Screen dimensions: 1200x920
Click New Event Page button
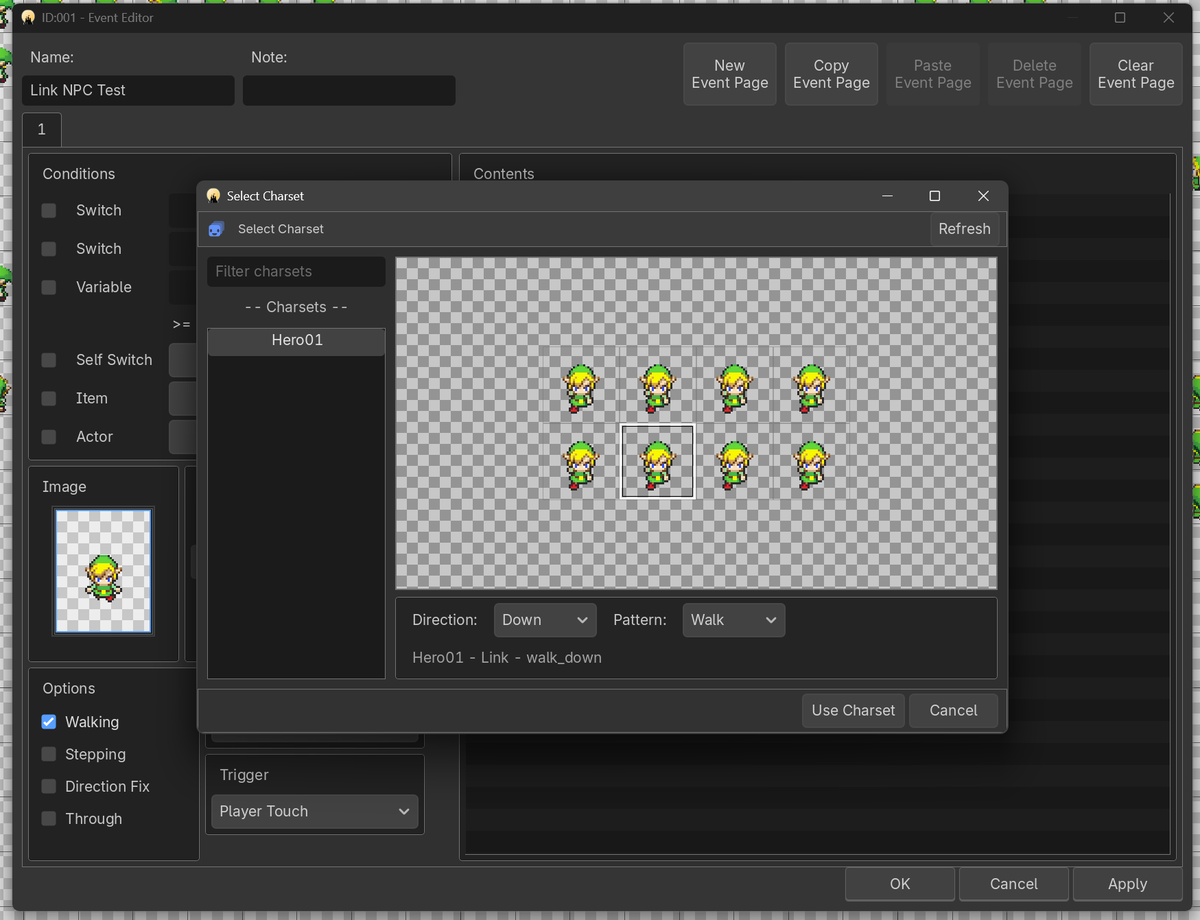[x=730, y=74]
